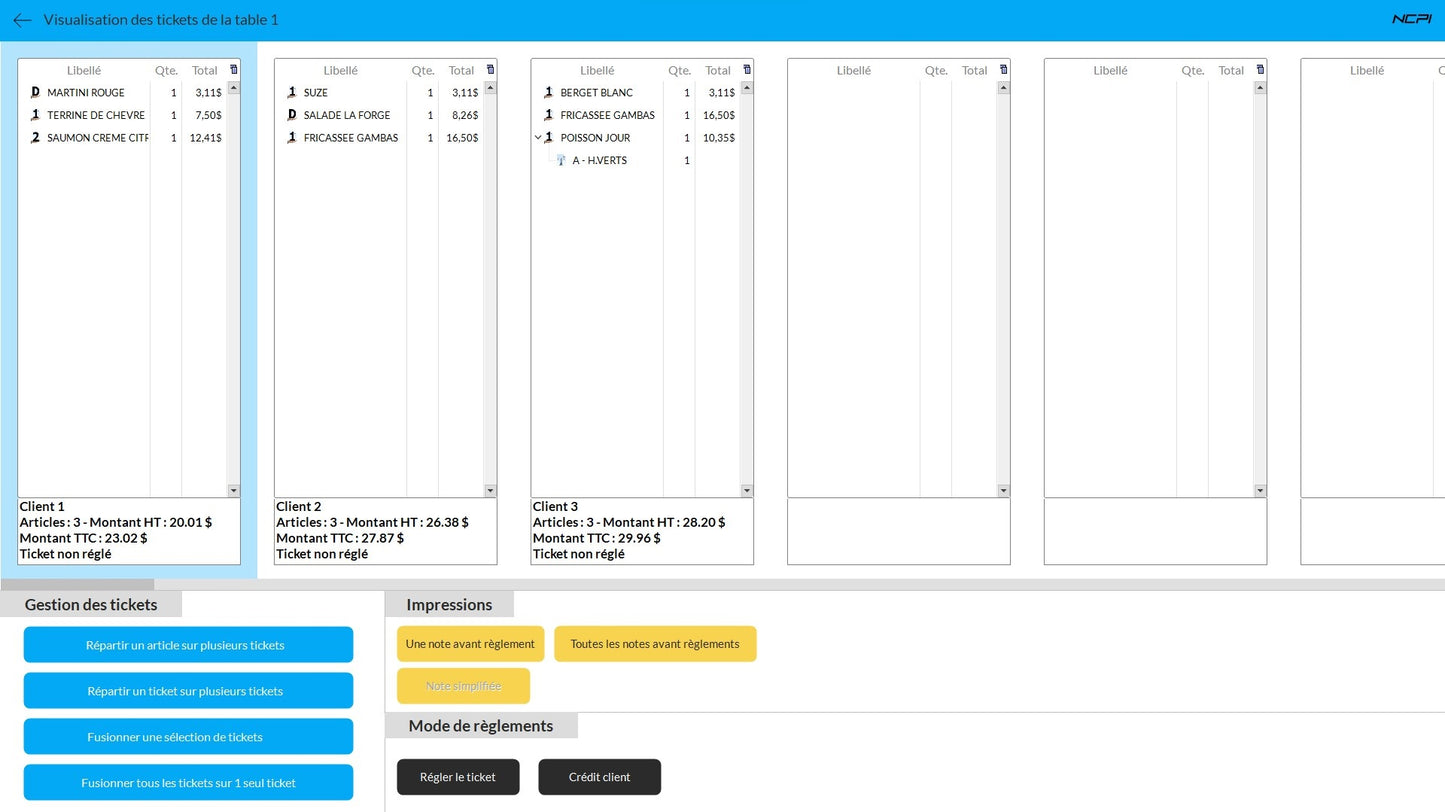1445x812 pixels.
Task: Click the course icon beside TERRINE DE CHEVRE
Action: coord(35,115)
